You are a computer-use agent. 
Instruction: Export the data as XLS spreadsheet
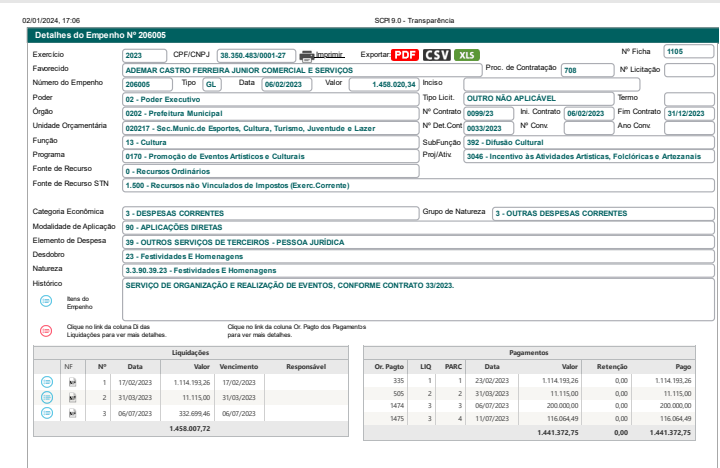point(466,55)
